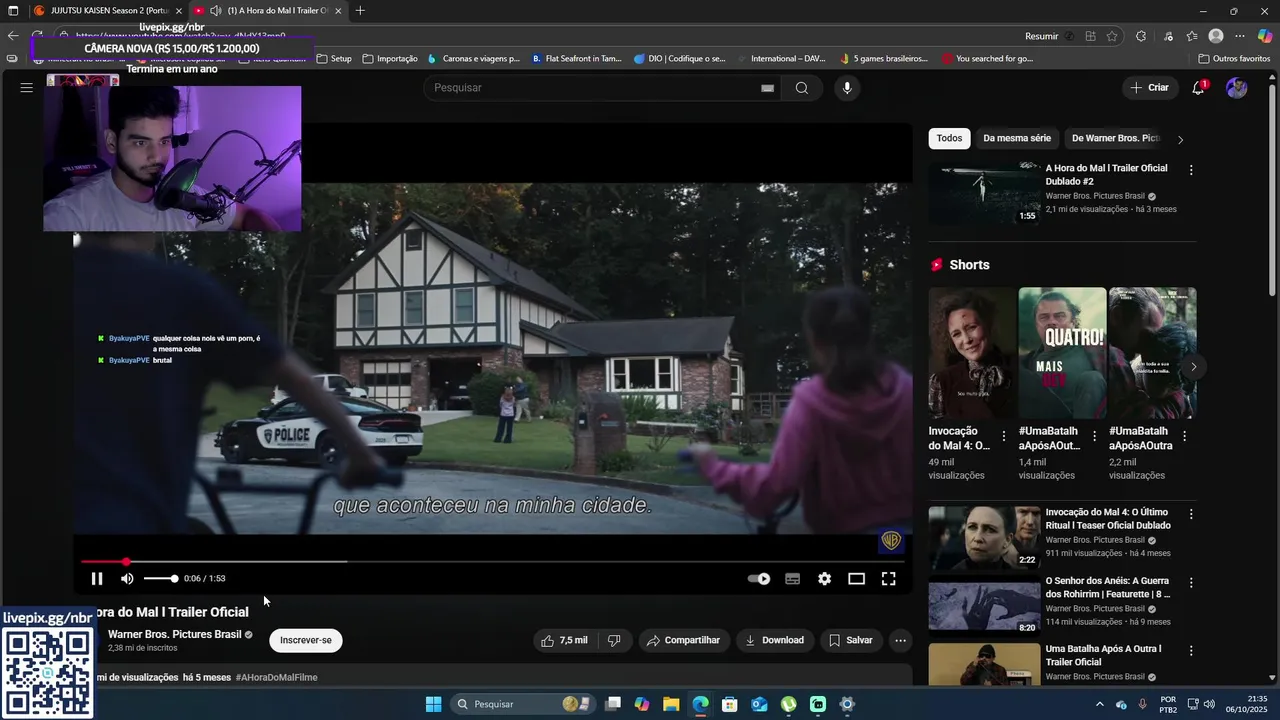The image size is (1280, 720).
Task: Open the Importação bookmark folder
Action: tap(390, 59)
